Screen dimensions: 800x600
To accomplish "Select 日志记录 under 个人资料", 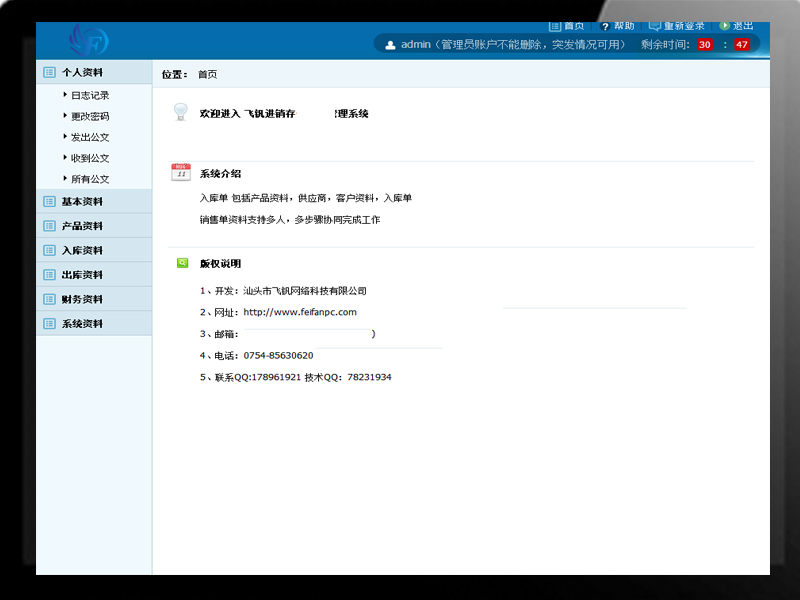I will [x=90, y=95].
